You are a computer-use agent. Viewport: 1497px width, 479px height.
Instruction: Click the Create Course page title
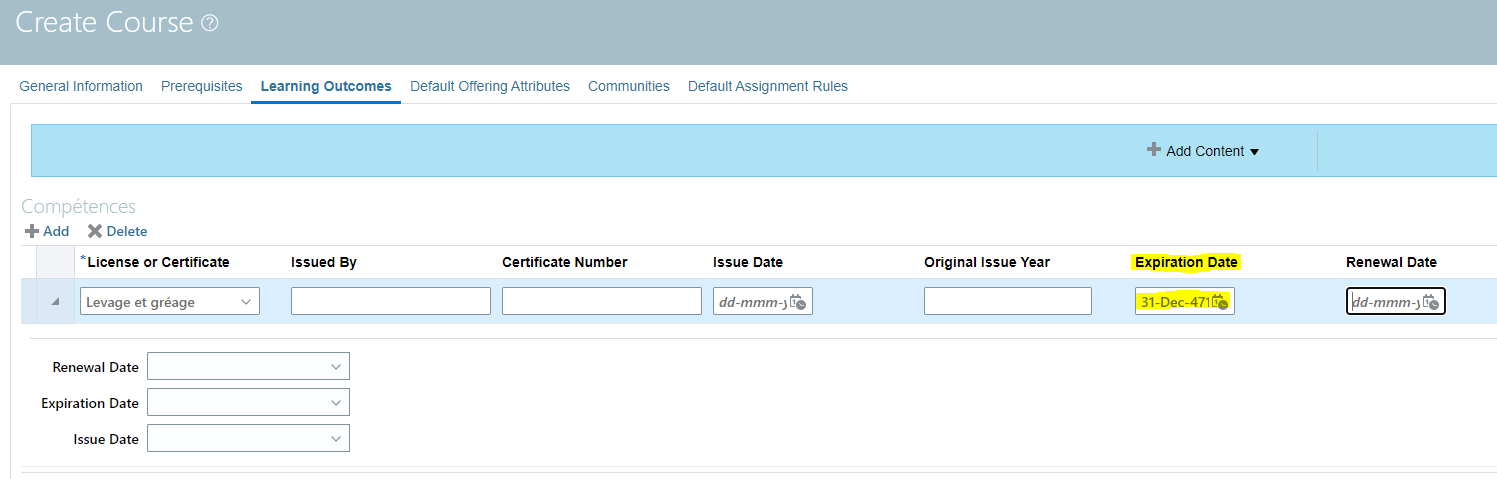point(104,22)
